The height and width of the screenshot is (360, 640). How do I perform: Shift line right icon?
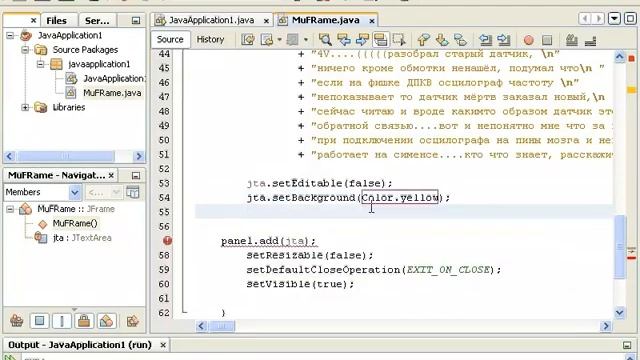(x=504, y=40)
